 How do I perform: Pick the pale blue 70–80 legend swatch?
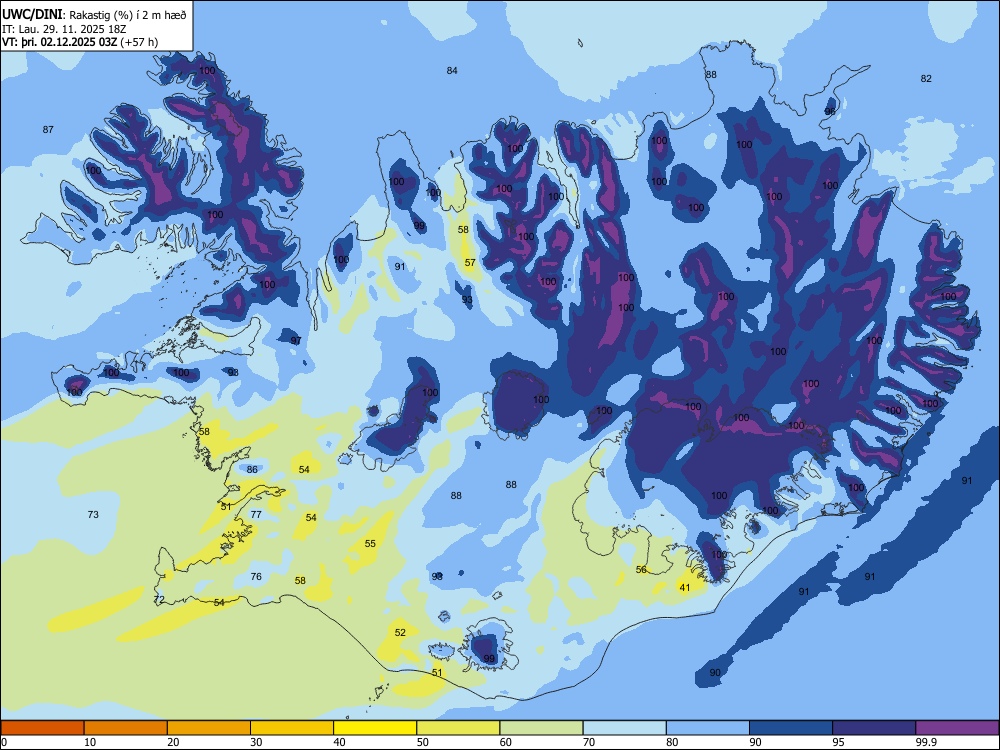625,728
